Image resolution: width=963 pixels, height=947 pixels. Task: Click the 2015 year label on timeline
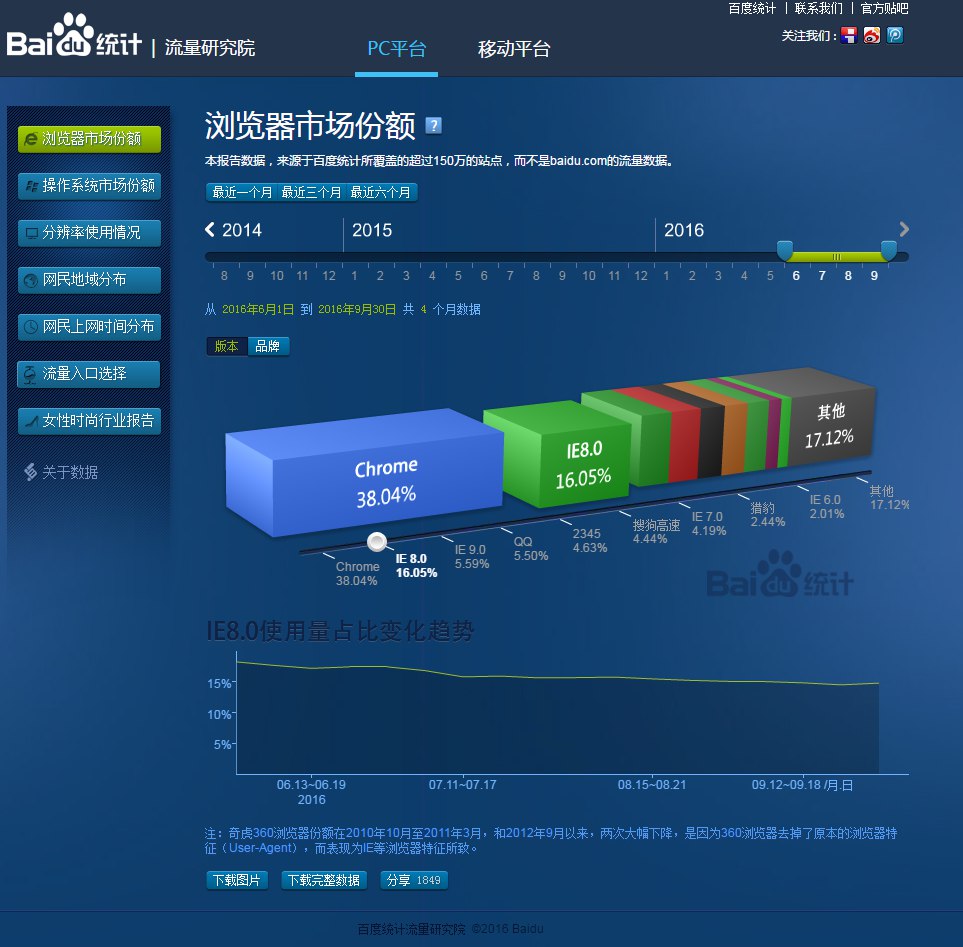[x=372, y=230]
